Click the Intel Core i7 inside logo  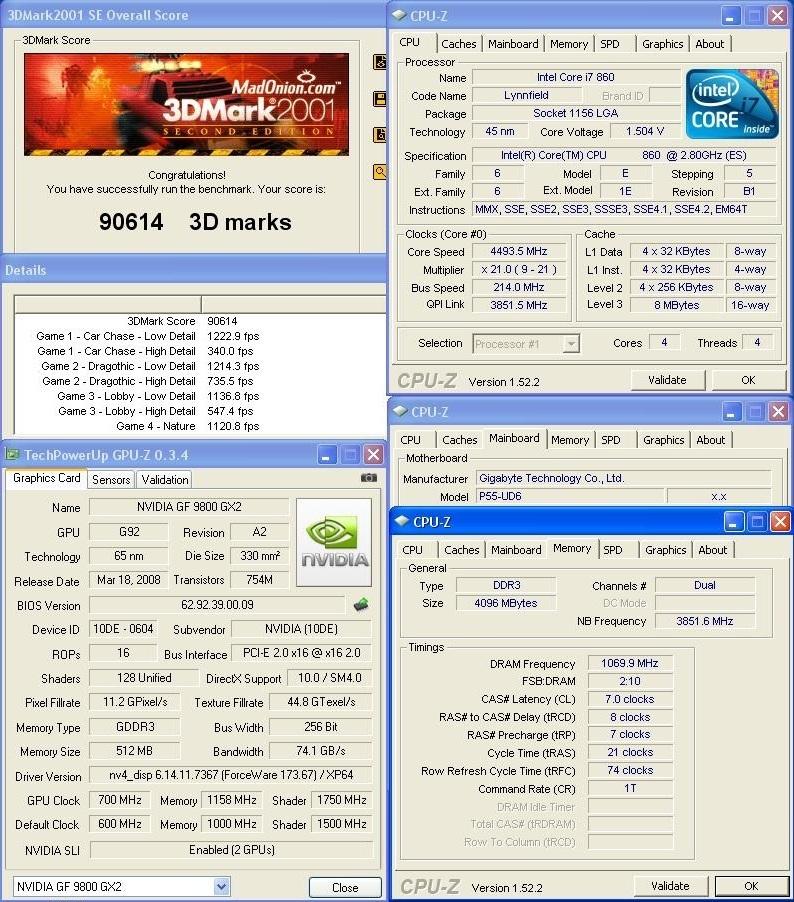click(x=732, y=104)
